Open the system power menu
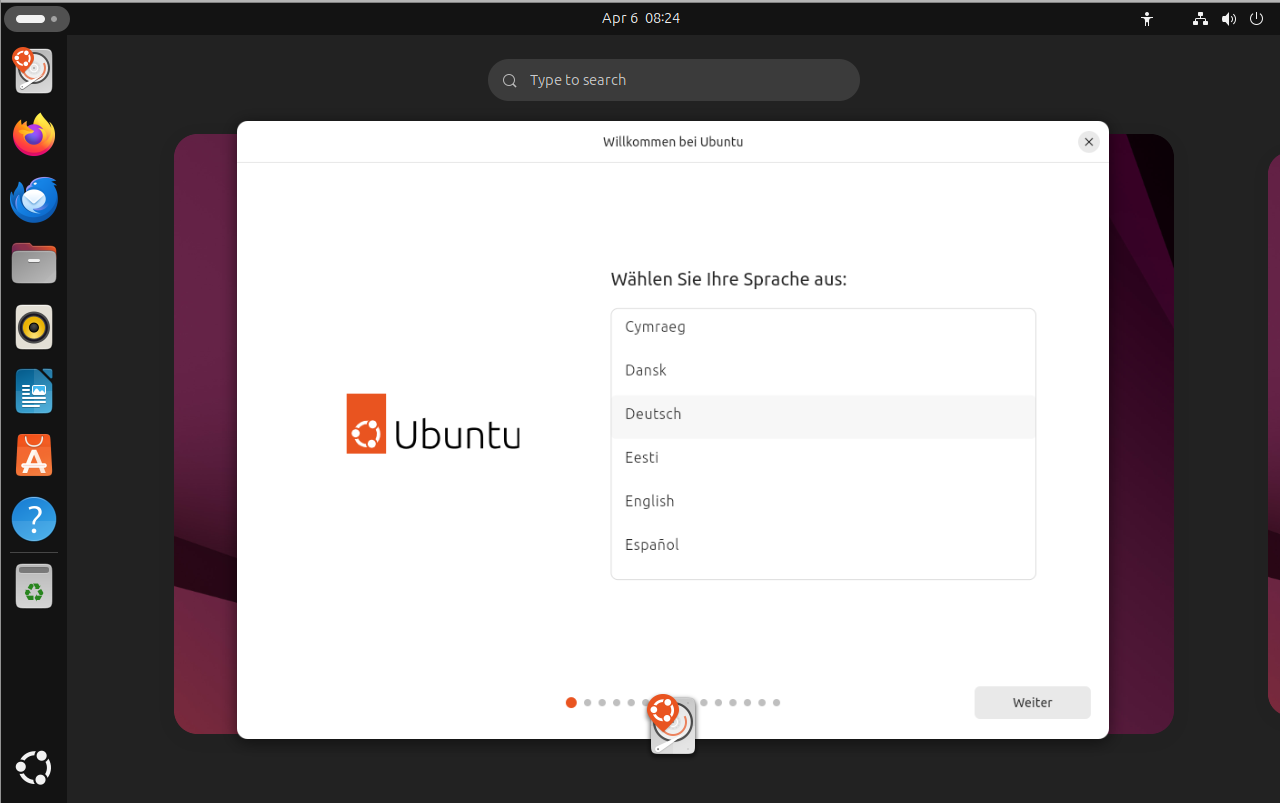 coord(1256,18)
